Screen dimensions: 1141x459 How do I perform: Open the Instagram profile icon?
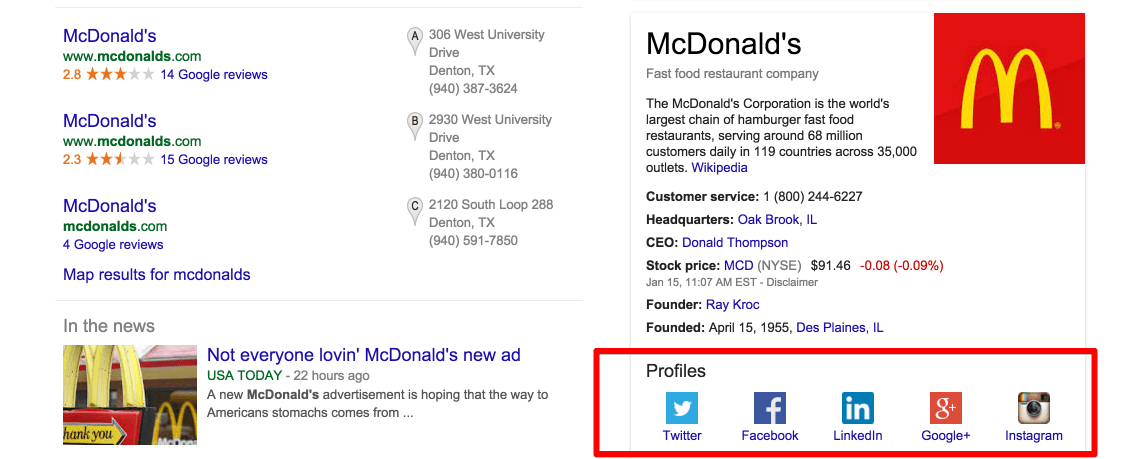click(1033, 407)
